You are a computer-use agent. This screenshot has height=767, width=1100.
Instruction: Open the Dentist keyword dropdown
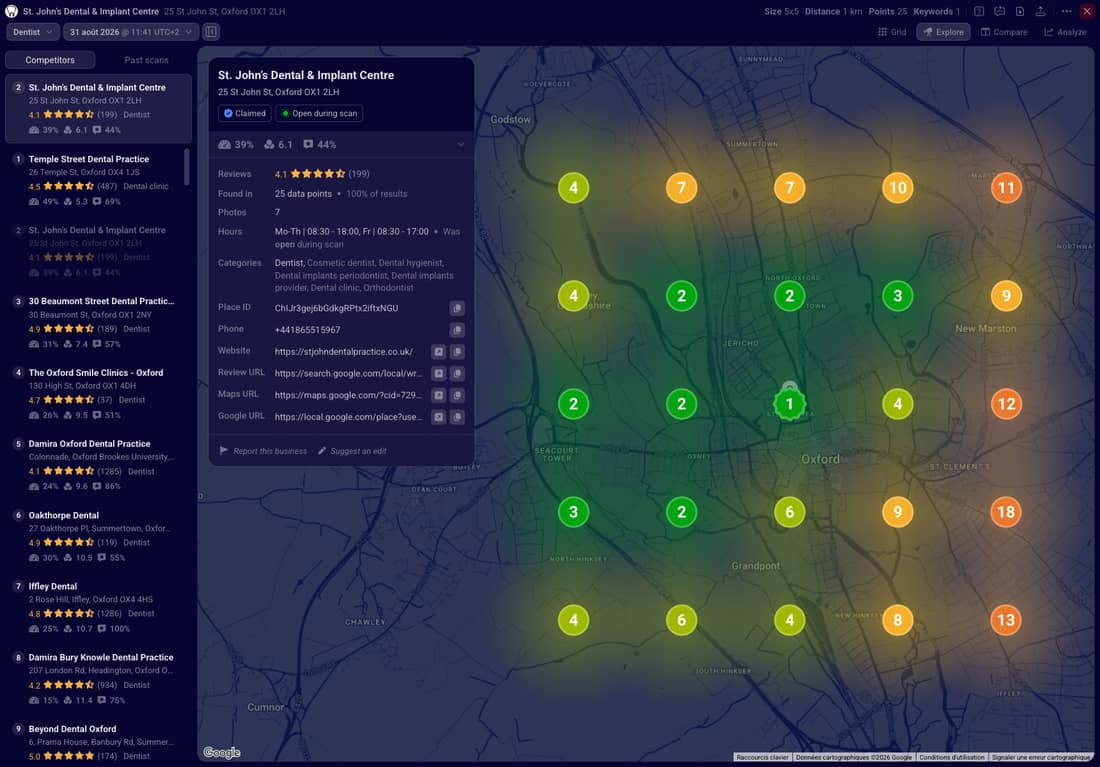click(32, 32)
